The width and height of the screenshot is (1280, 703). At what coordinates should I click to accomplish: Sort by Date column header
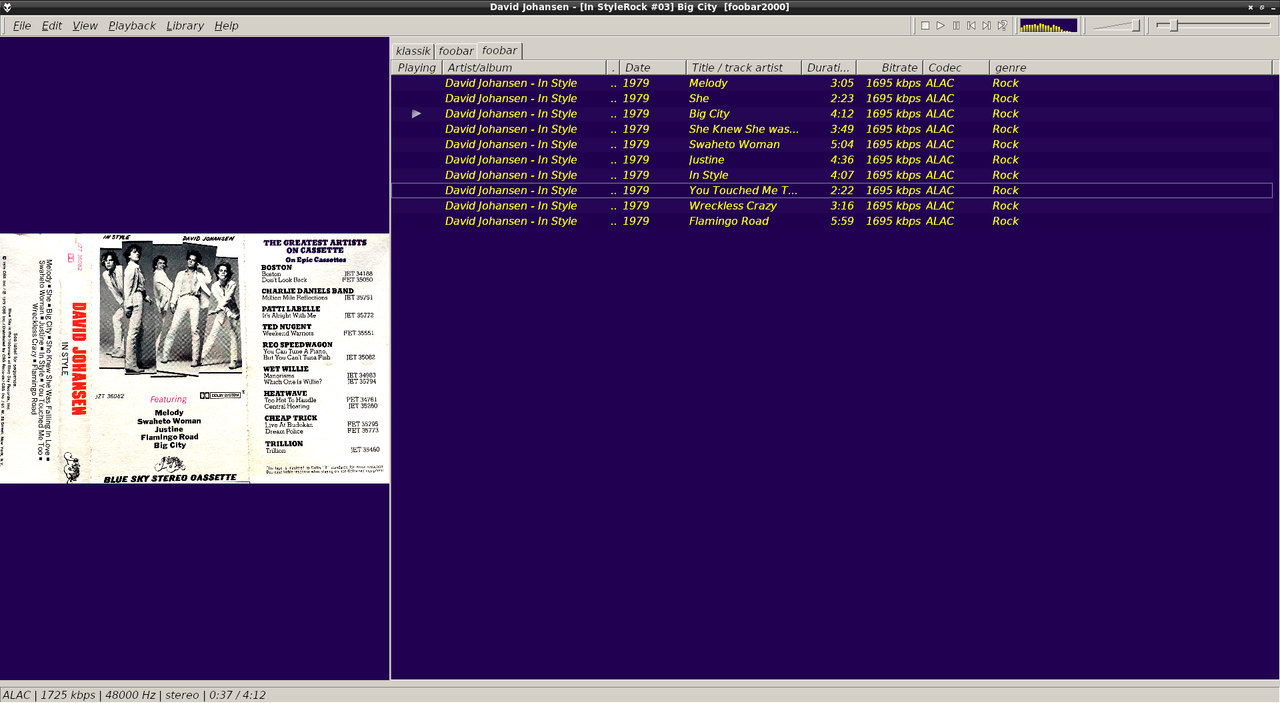[x=652, y=67]
